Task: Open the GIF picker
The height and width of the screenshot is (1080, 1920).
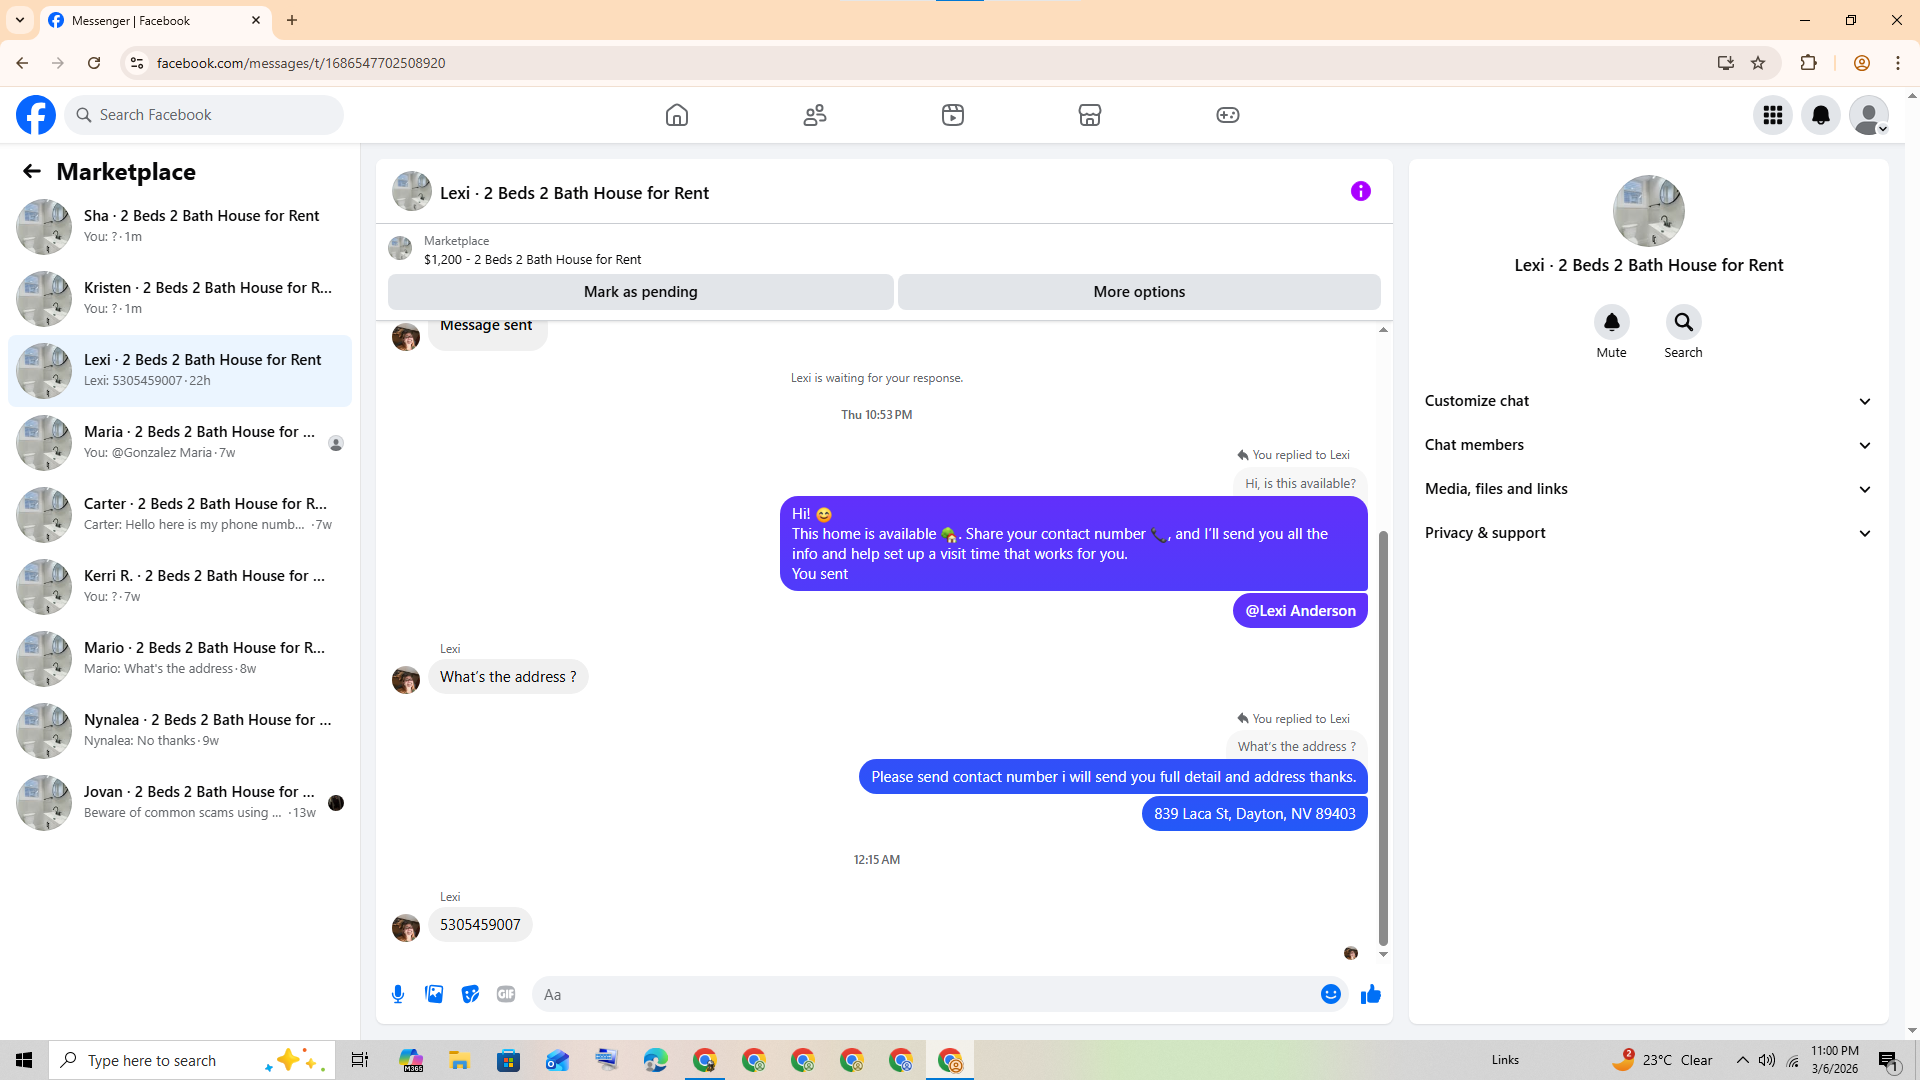Action: pos(506,994)
